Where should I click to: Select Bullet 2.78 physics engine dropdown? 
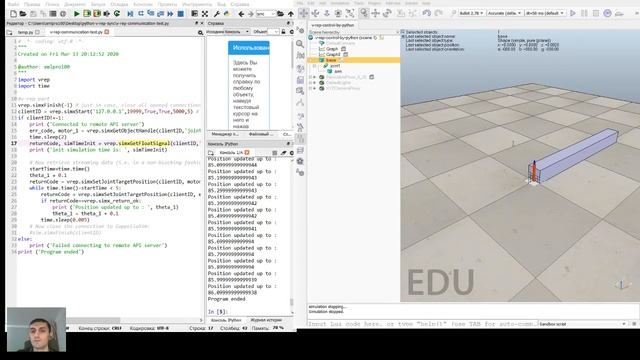pos(471,13)
